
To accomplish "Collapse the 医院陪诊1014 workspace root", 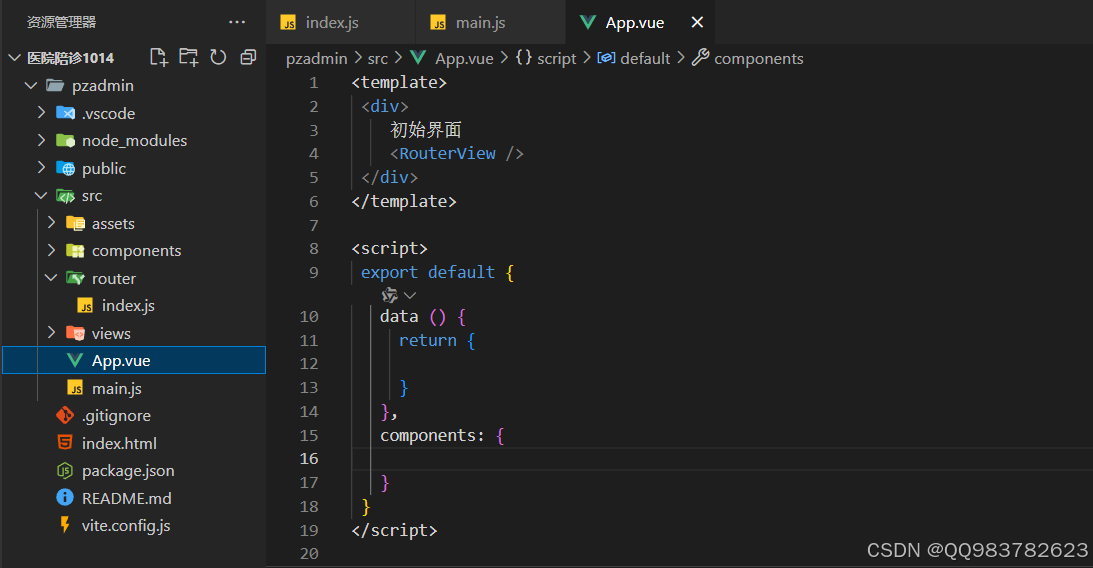I will coord(14,58).
